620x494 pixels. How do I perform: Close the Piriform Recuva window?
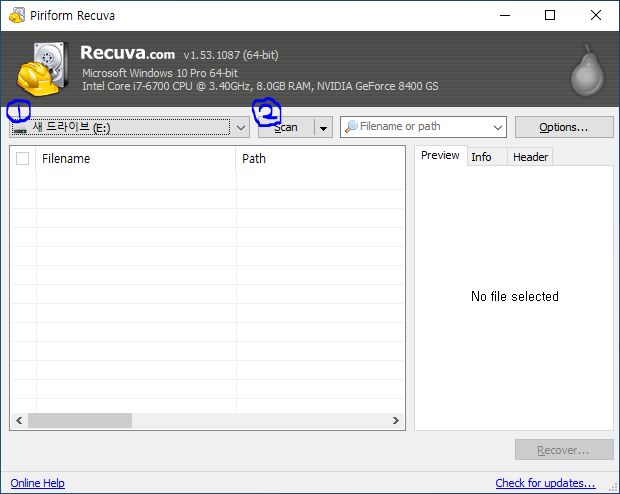pos(596,15)
